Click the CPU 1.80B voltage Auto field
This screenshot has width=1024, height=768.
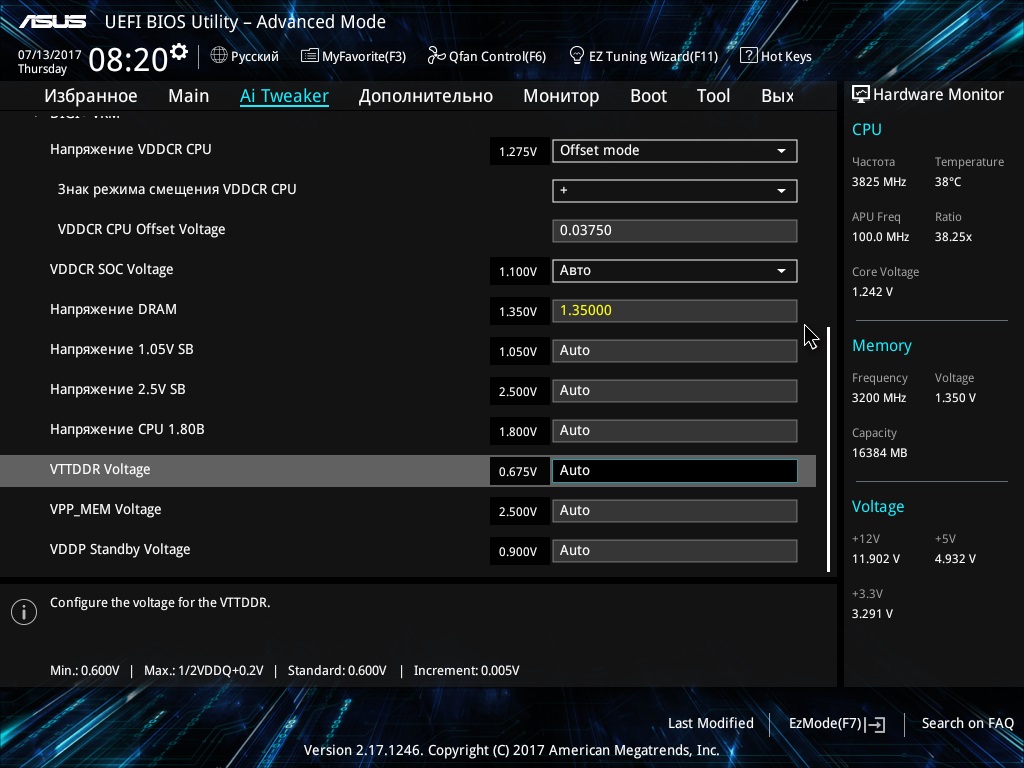[675, 431]
